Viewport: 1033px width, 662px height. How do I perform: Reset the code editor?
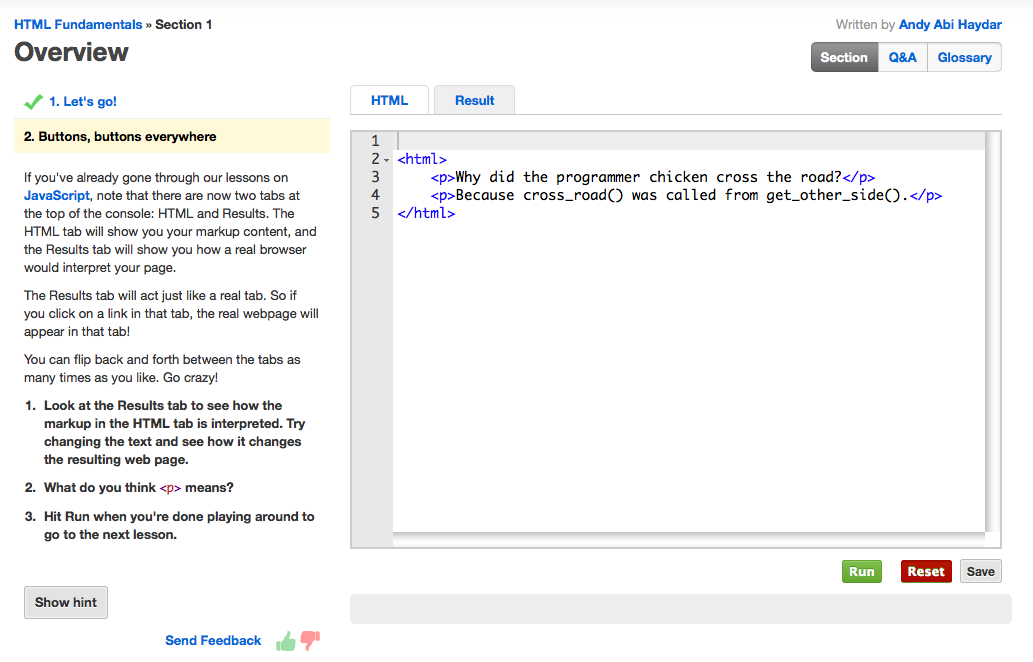[x=925, y=571]
